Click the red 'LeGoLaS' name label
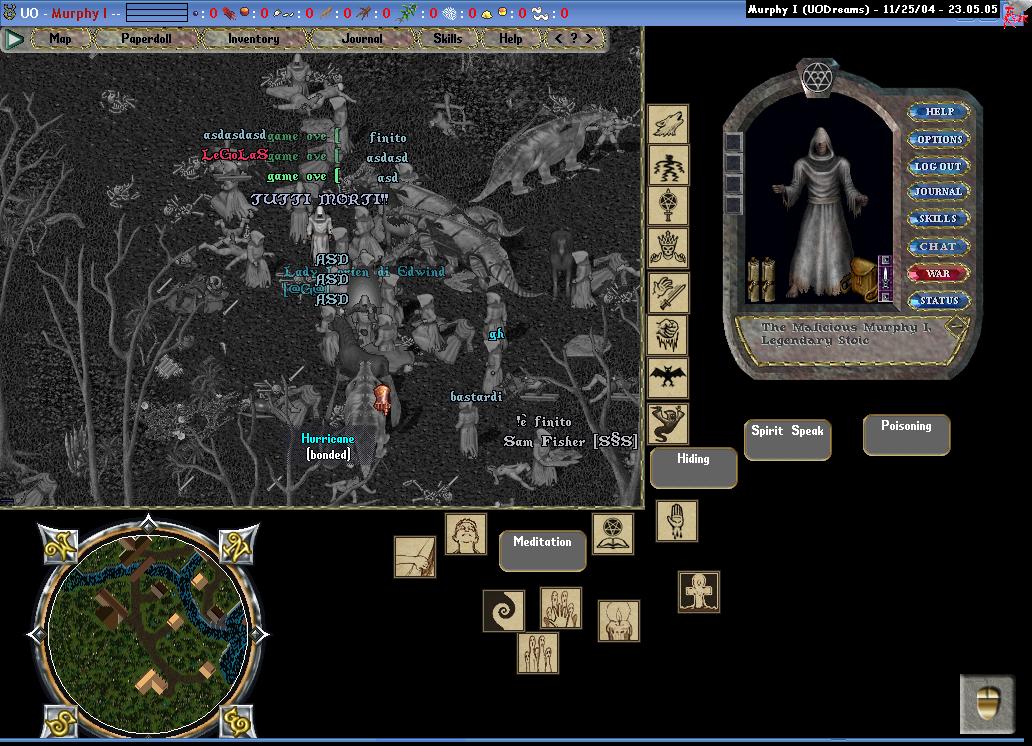Screen dimensions: 1032x746 click(x=235, y=155)
